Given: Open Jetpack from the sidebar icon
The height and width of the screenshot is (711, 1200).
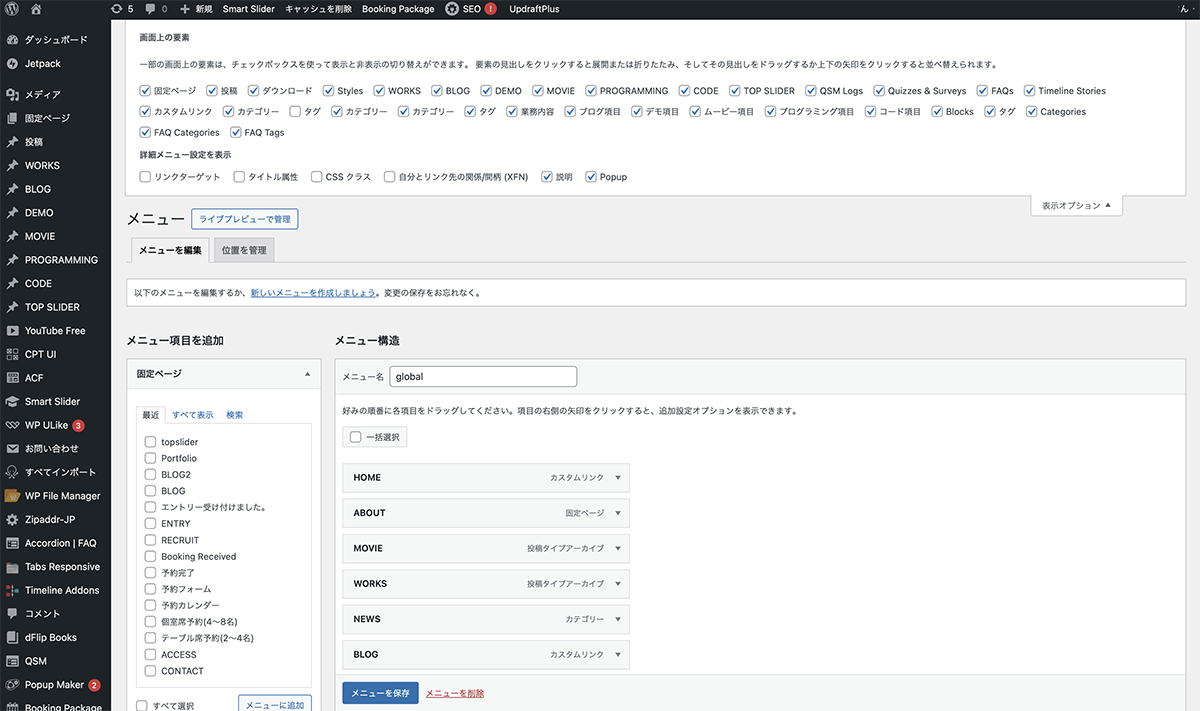Looking at the screenshot, I should pyautogui.click(x=12, y=63).
